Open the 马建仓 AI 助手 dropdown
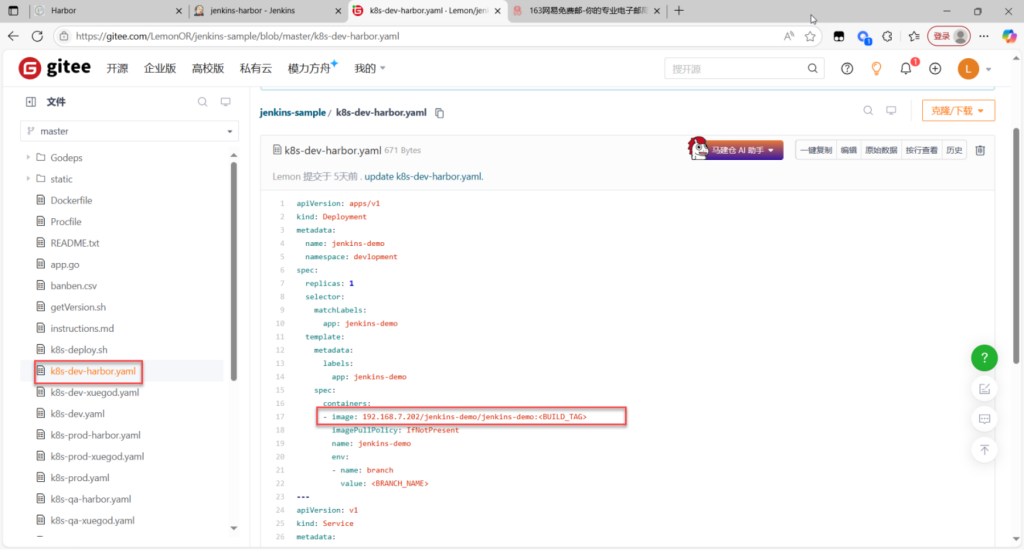 (737, 150)
